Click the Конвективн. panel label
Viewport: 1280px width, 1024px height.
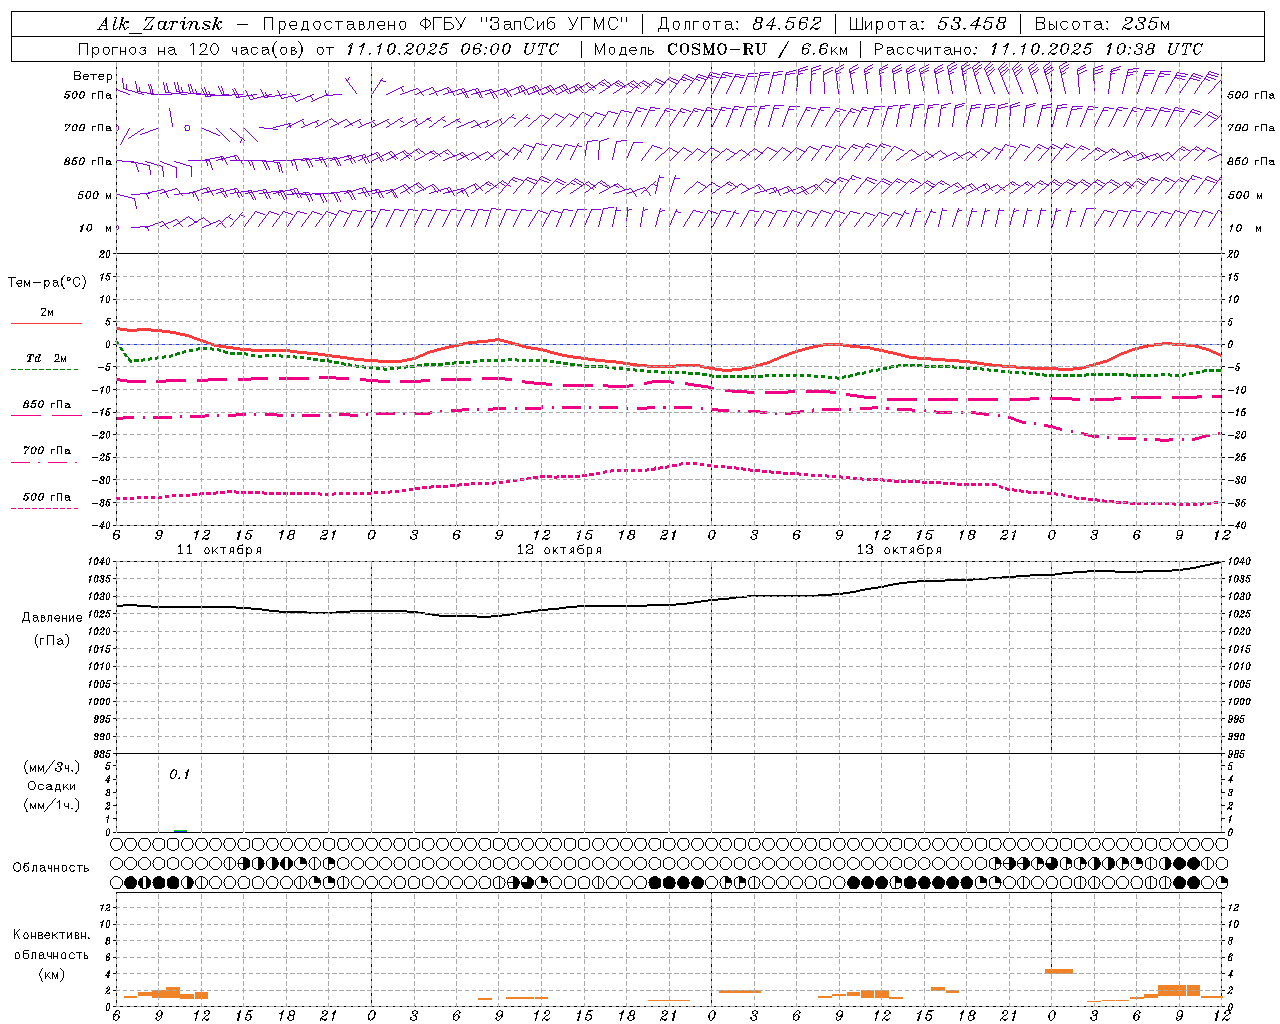52,935
